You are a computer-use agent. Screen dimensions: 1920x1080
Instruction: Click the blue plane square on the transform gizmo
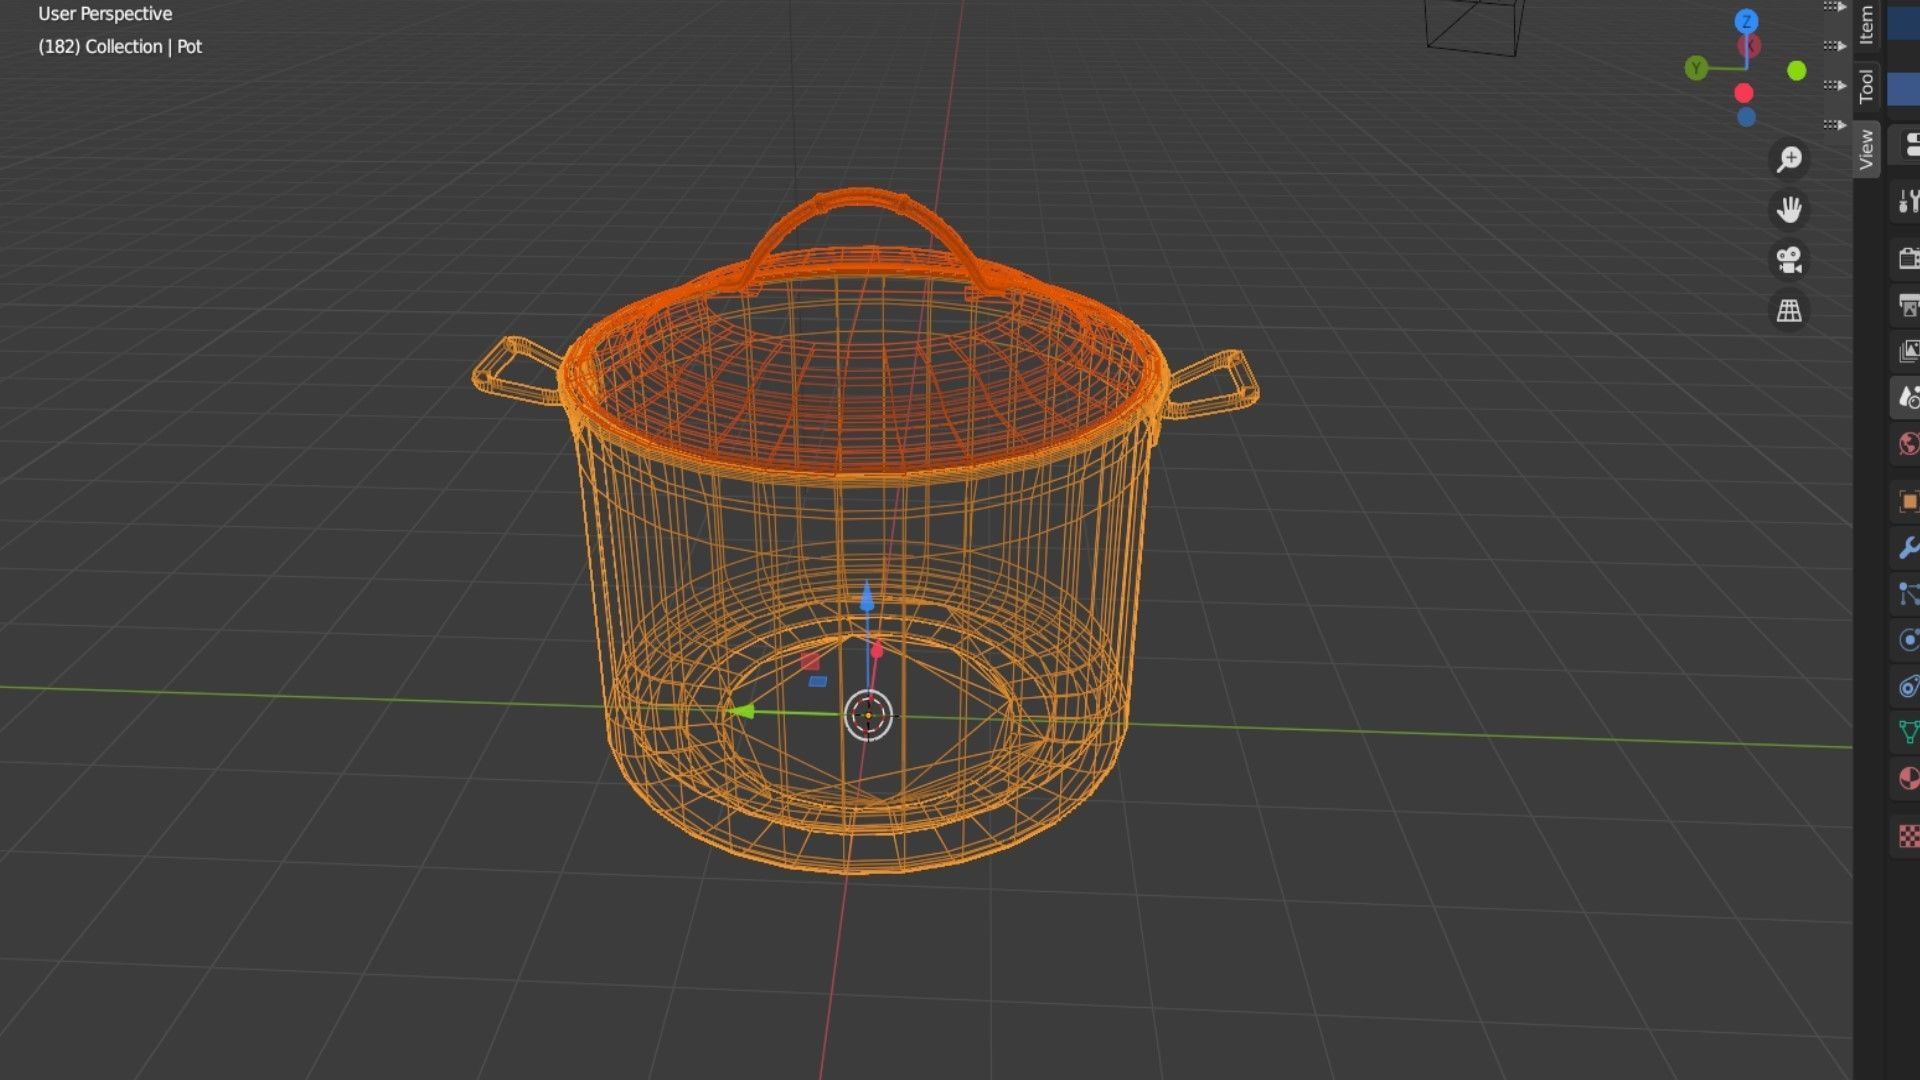point(817,682)
